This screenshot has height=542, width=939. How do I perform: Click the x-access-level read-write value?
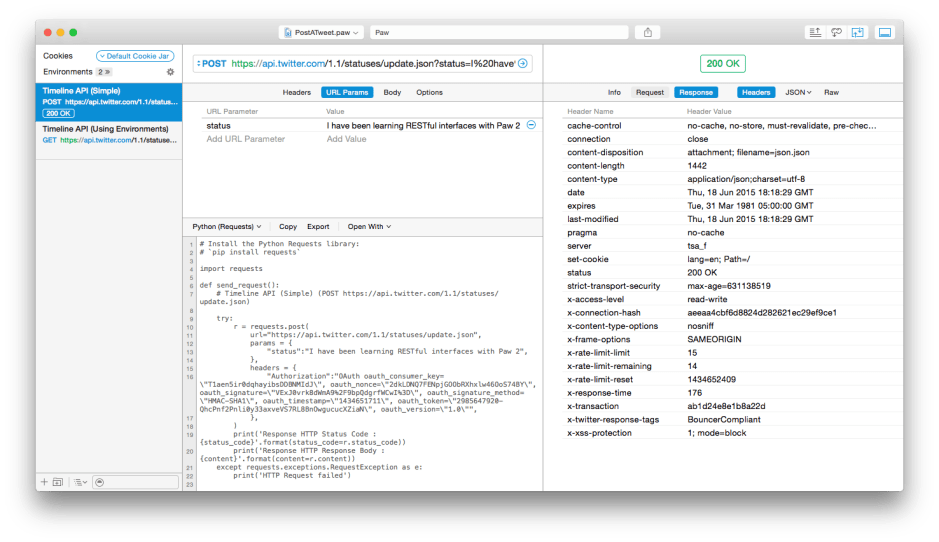(x=707, y=299)
